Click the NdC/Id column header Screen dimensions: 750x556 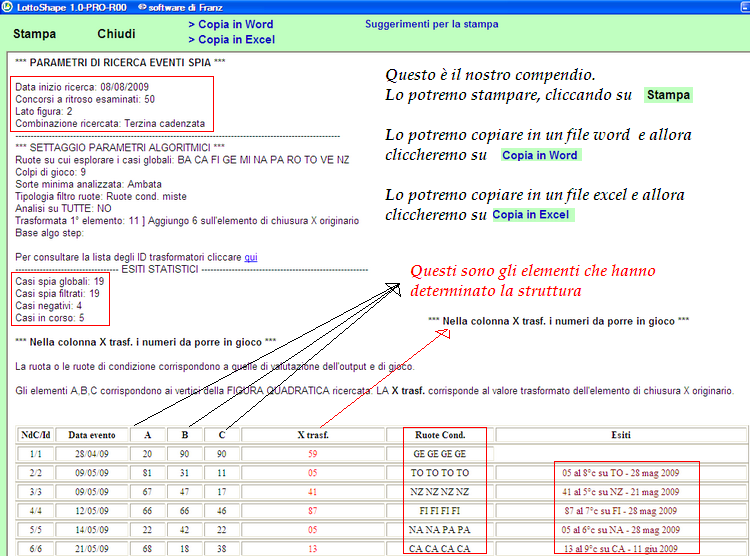(x=35, y=435)
